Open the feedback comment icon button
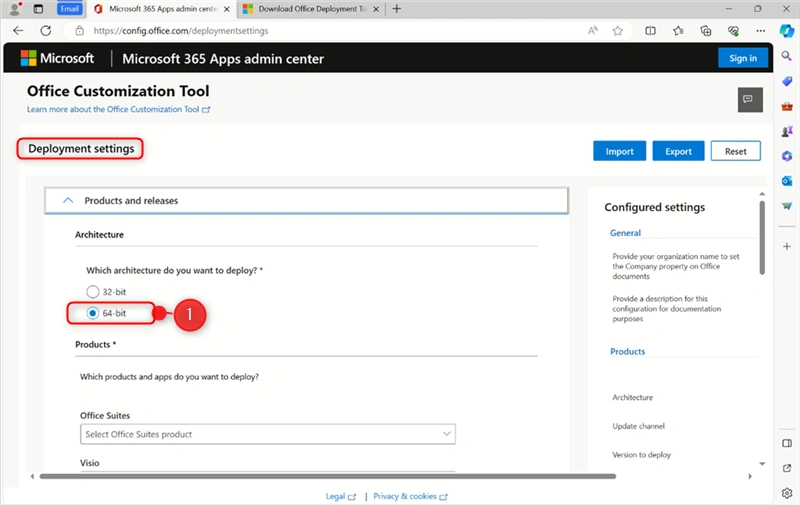 (x=750, y=99)
